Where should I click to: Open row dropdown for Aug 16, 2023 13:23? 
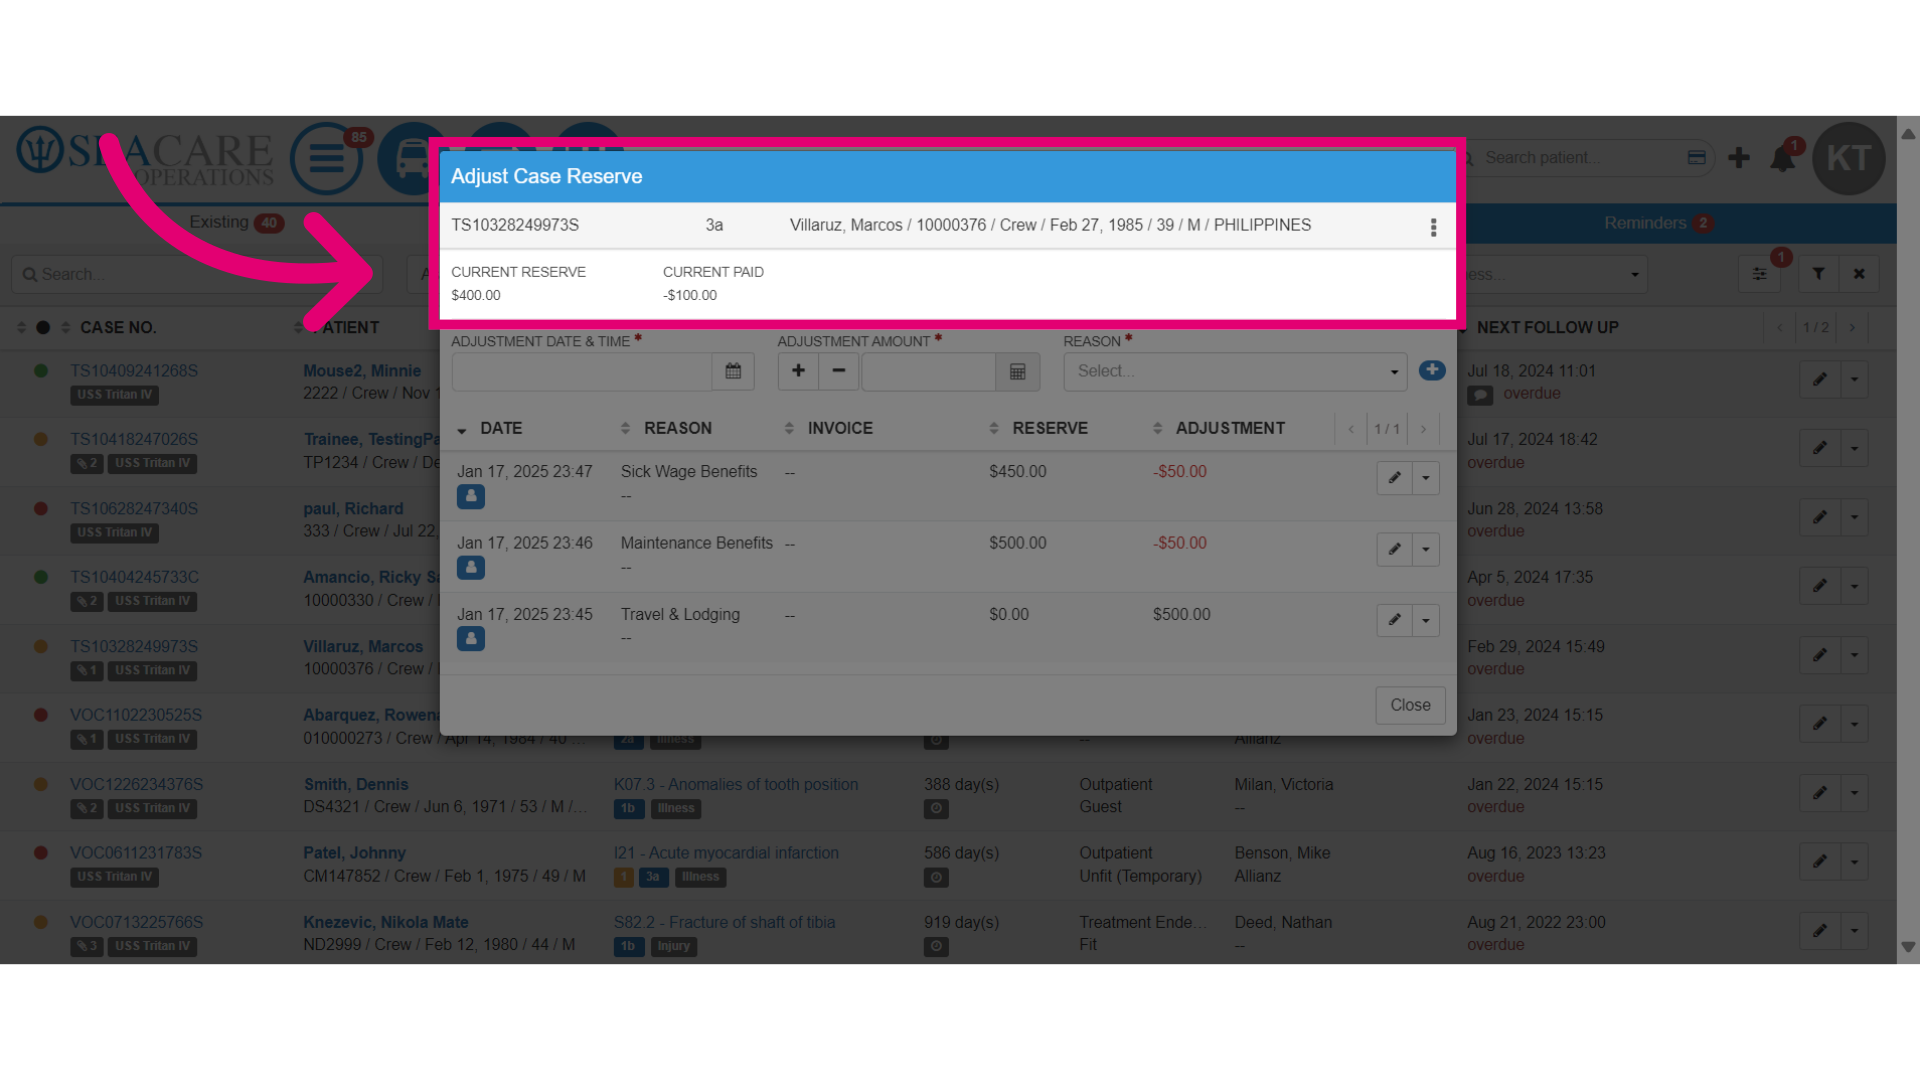coord(1854,862)
